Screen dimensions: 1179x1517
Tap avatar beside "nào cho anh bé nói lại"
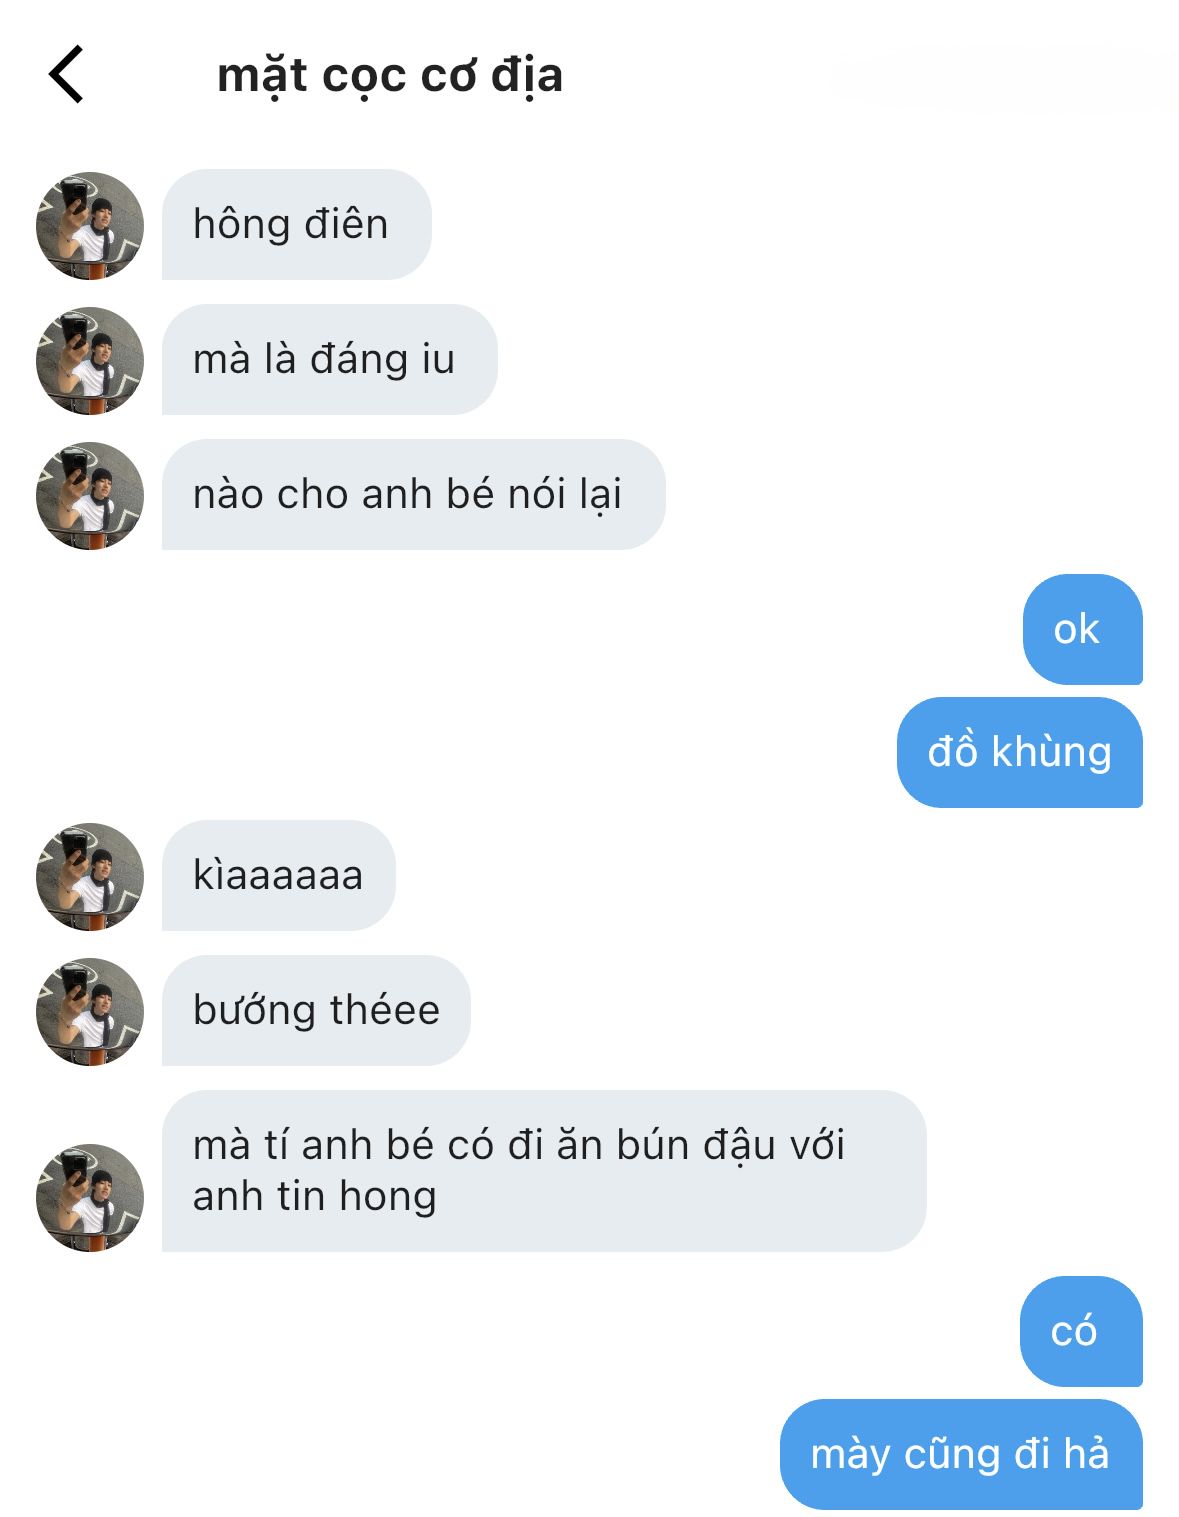(x=90, y=495)
